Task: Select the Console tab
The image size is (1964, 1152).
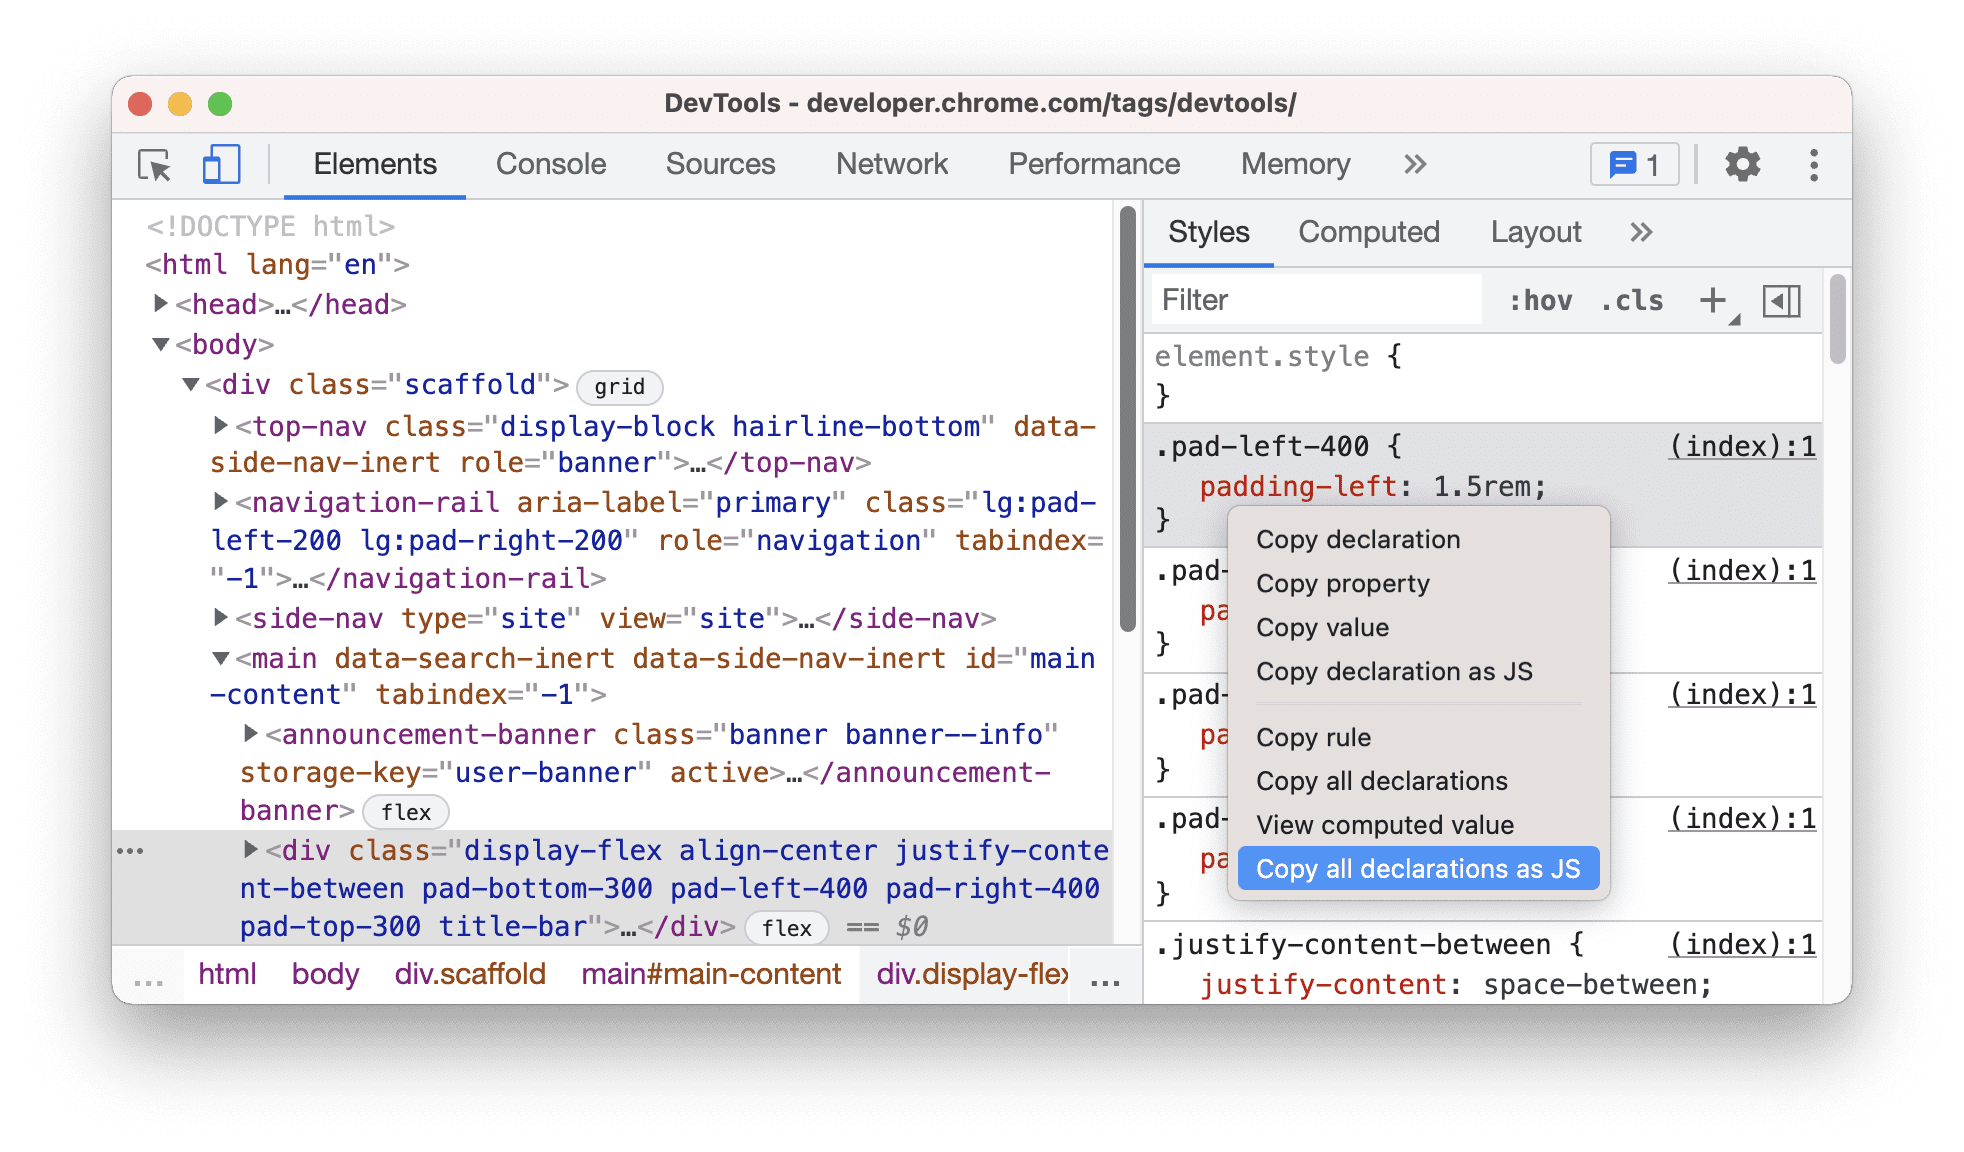Action: coord(550,163)
